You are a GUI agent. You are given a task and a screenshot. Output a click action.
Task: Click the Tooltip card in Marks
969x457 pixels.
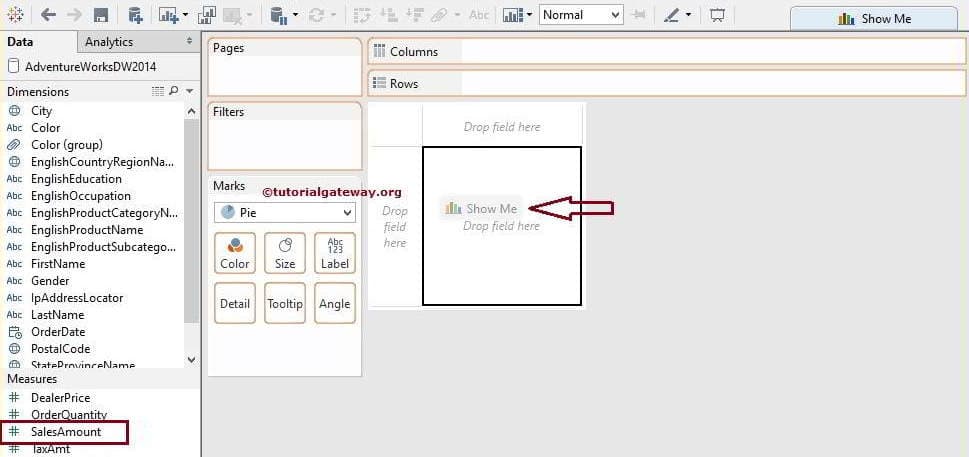285,303
